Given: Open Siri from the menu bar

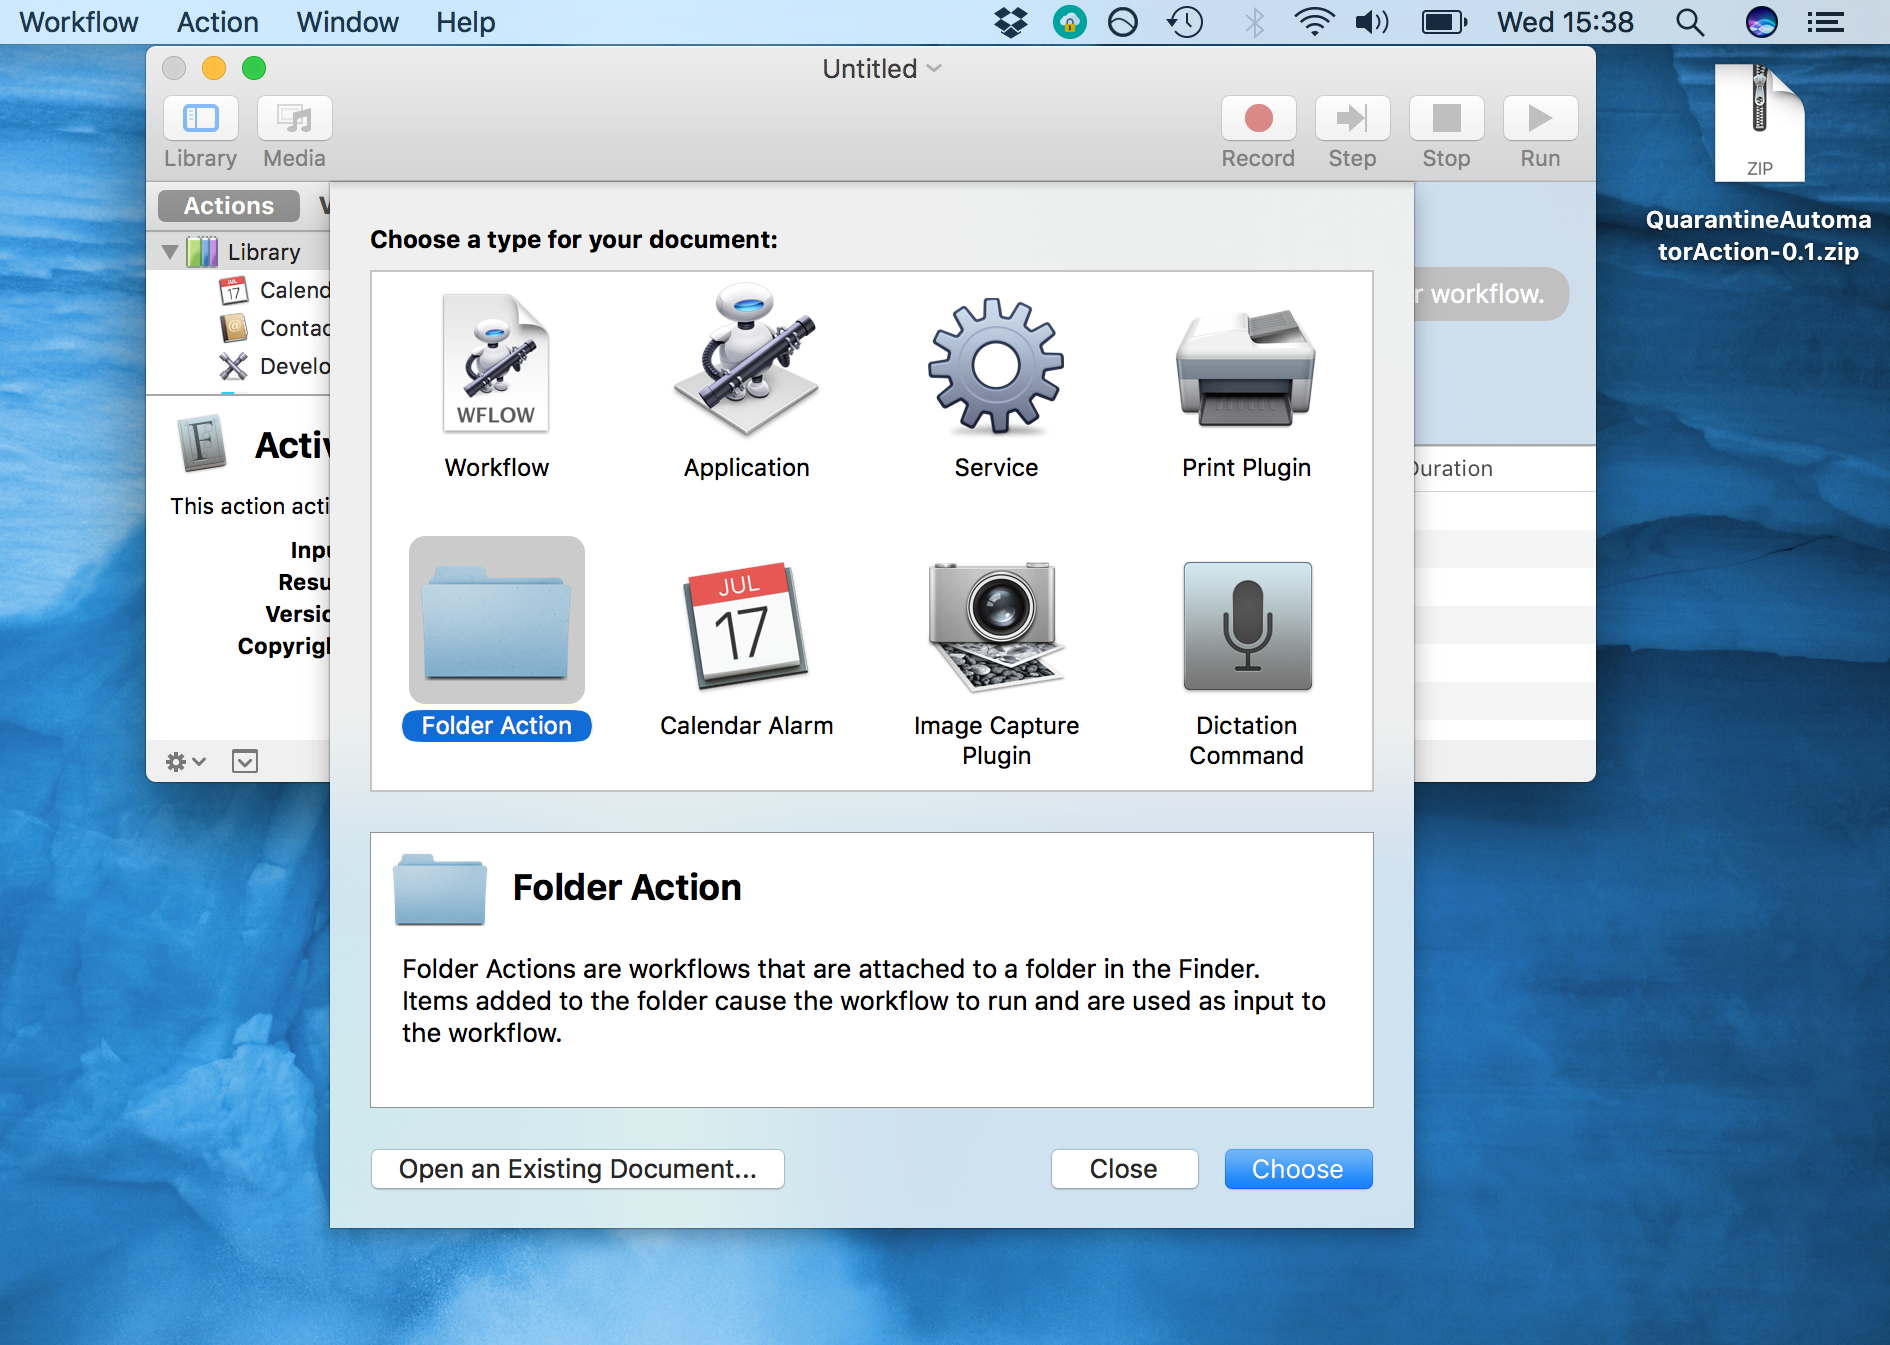Looking at the screenshot, I should click(1761, 22).
